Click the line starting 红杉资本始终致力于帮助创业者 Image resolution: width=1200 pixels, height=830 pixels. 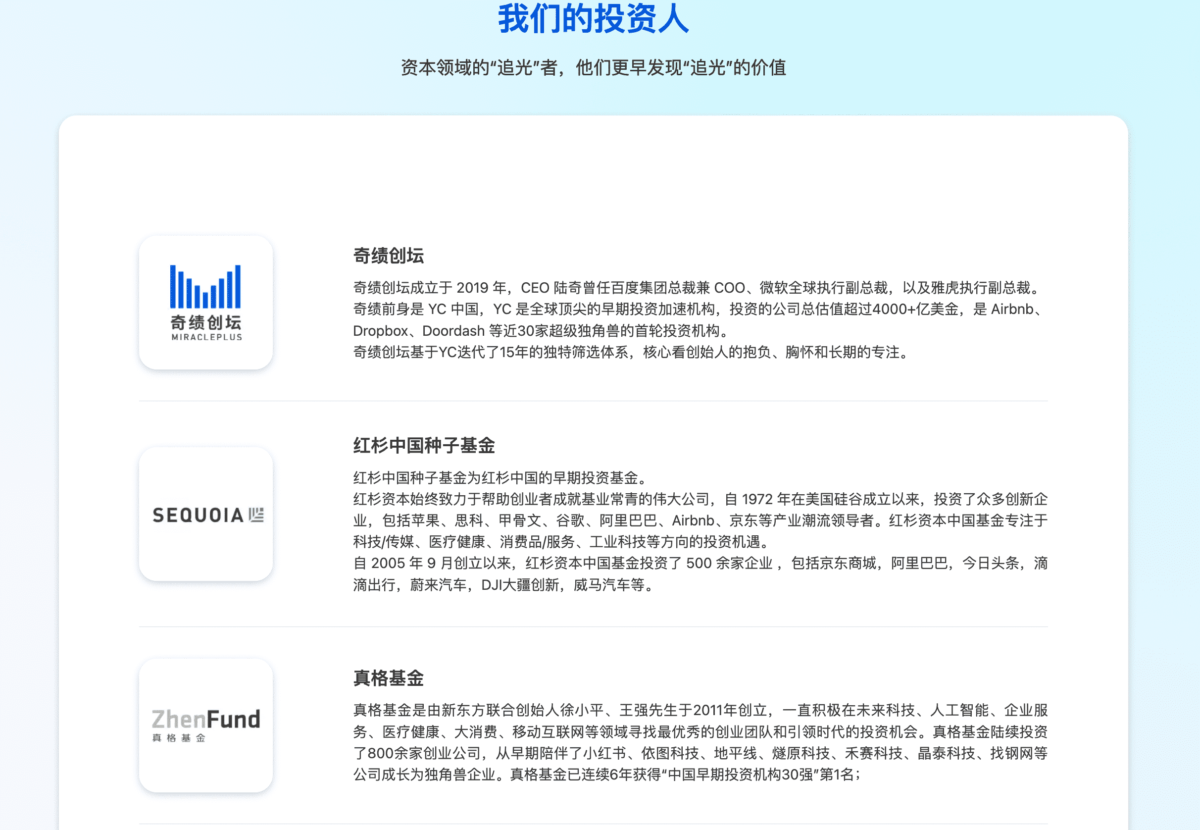[x=701, y=499]
